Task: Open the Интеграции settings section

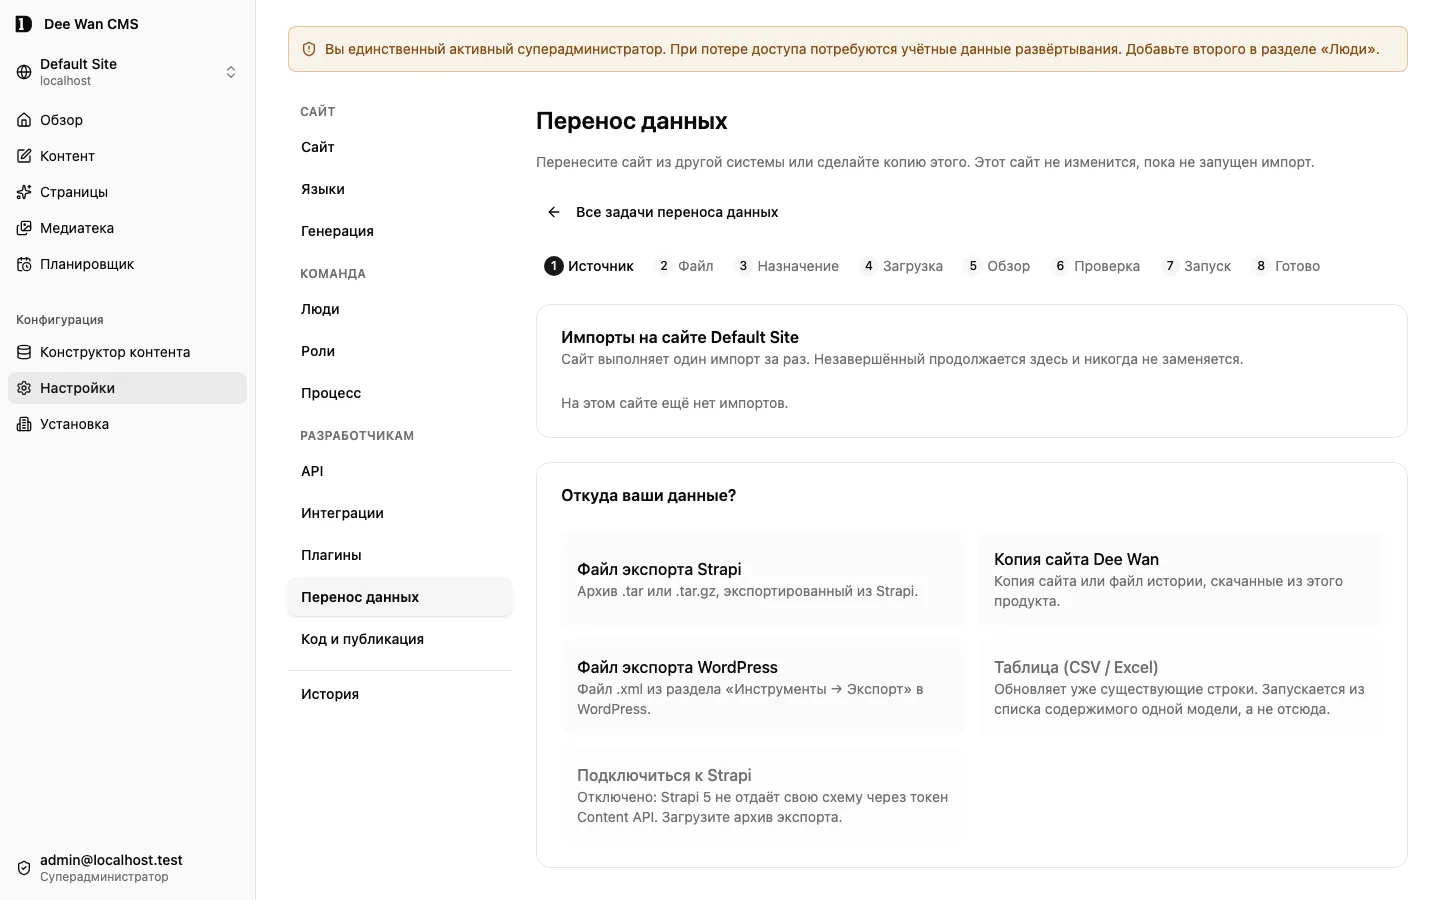Action: click(x=400, y=513)
